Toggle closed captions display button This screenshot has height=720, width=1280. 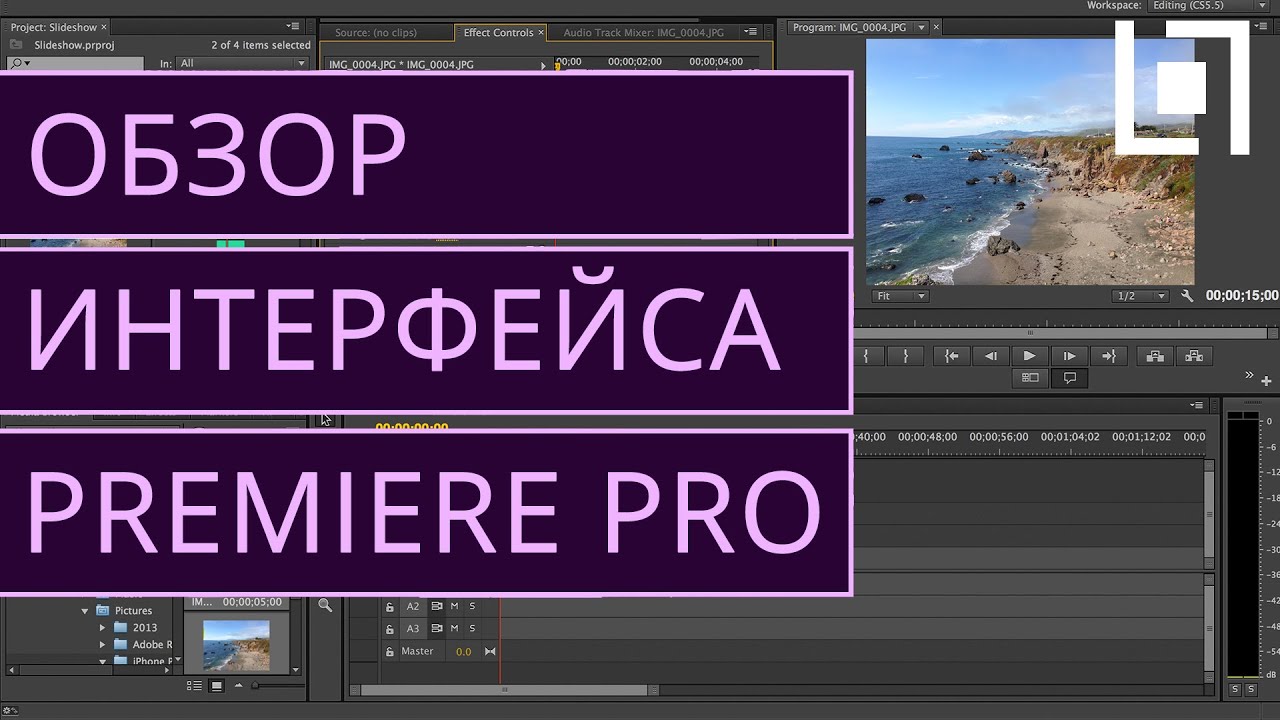[1069, 378]
